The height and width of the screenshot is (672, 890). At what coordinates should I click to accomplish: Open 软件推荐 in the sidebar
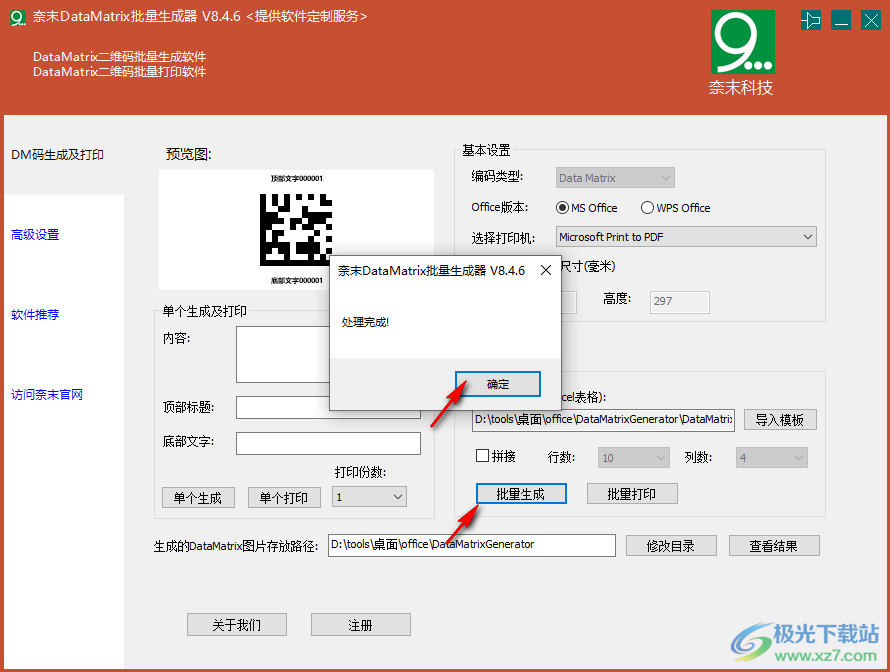[35, 314]
